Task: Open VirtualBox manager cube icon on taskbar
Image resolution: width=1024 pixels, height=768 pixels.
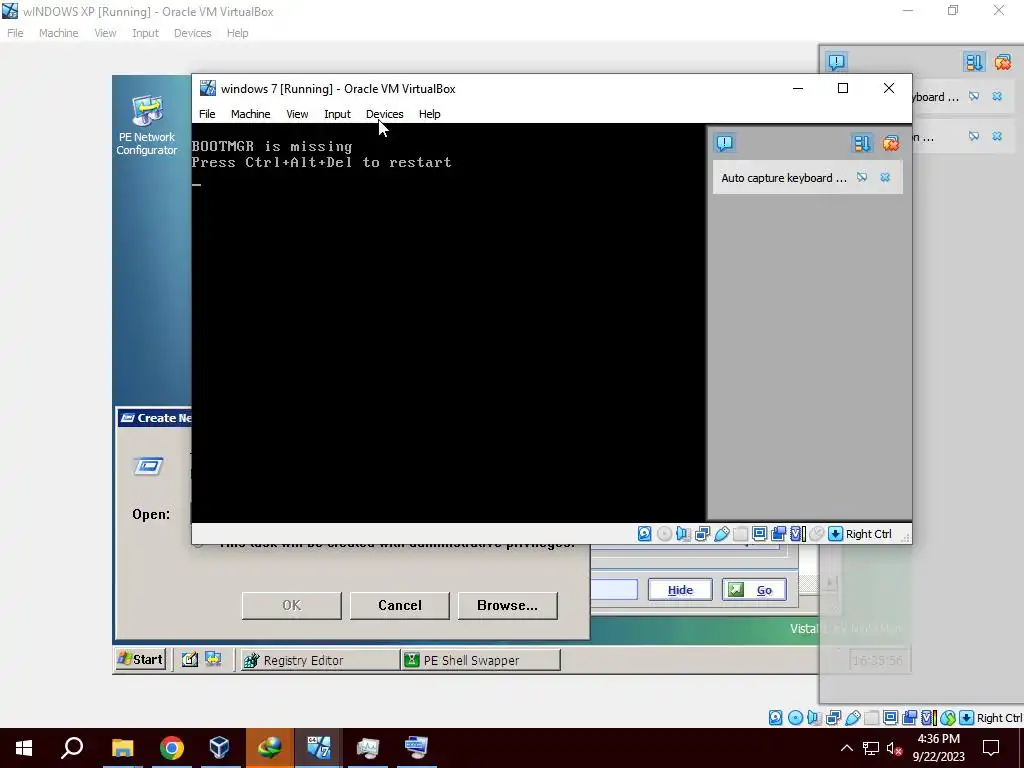Action: coord(220,748)
